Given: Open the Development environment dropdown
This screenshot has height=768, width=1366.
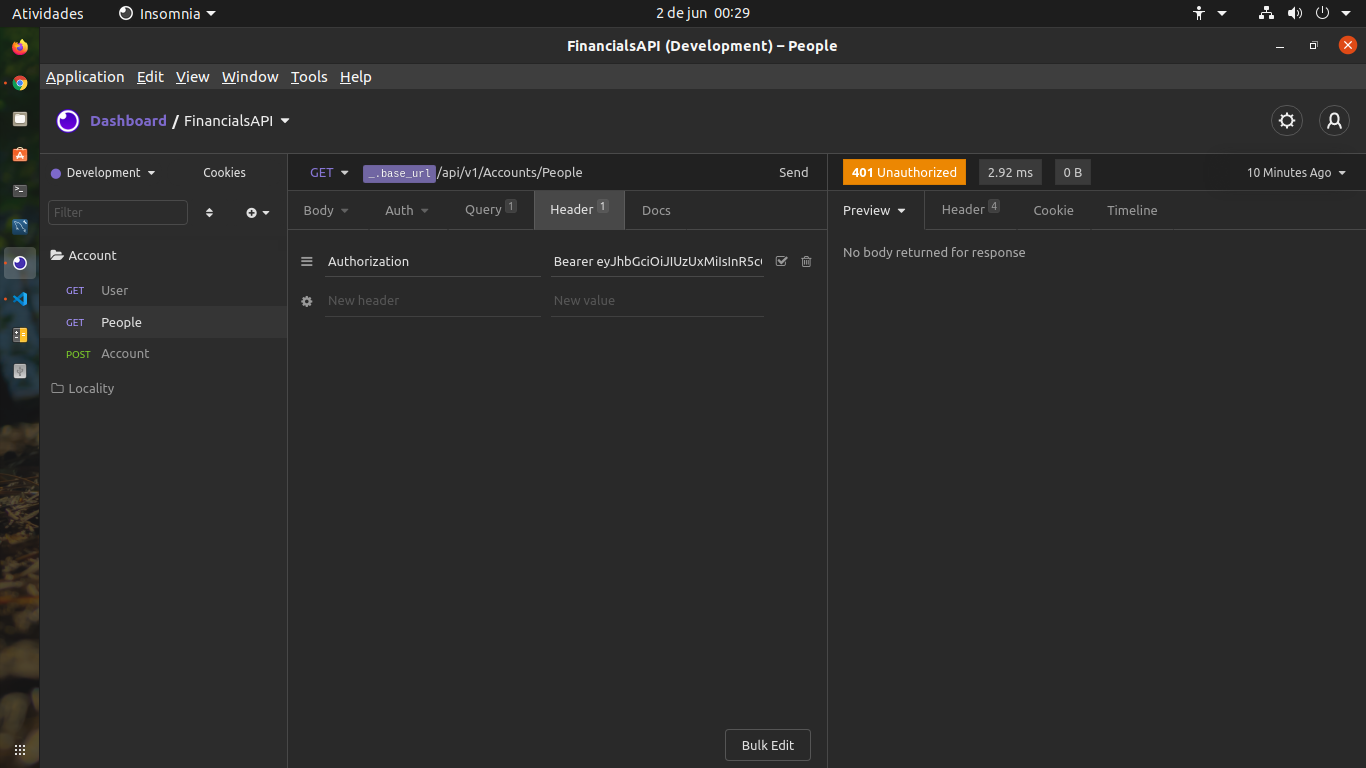Looking at the screenshot, I should 104,173.
